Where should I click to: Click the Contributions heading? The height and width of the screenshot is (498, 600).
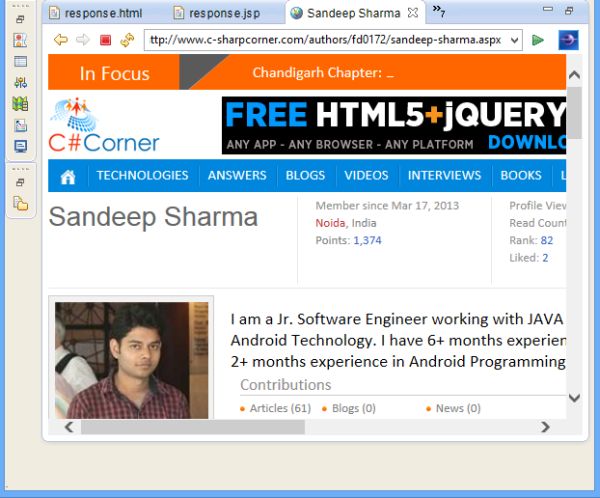(286, 385)
